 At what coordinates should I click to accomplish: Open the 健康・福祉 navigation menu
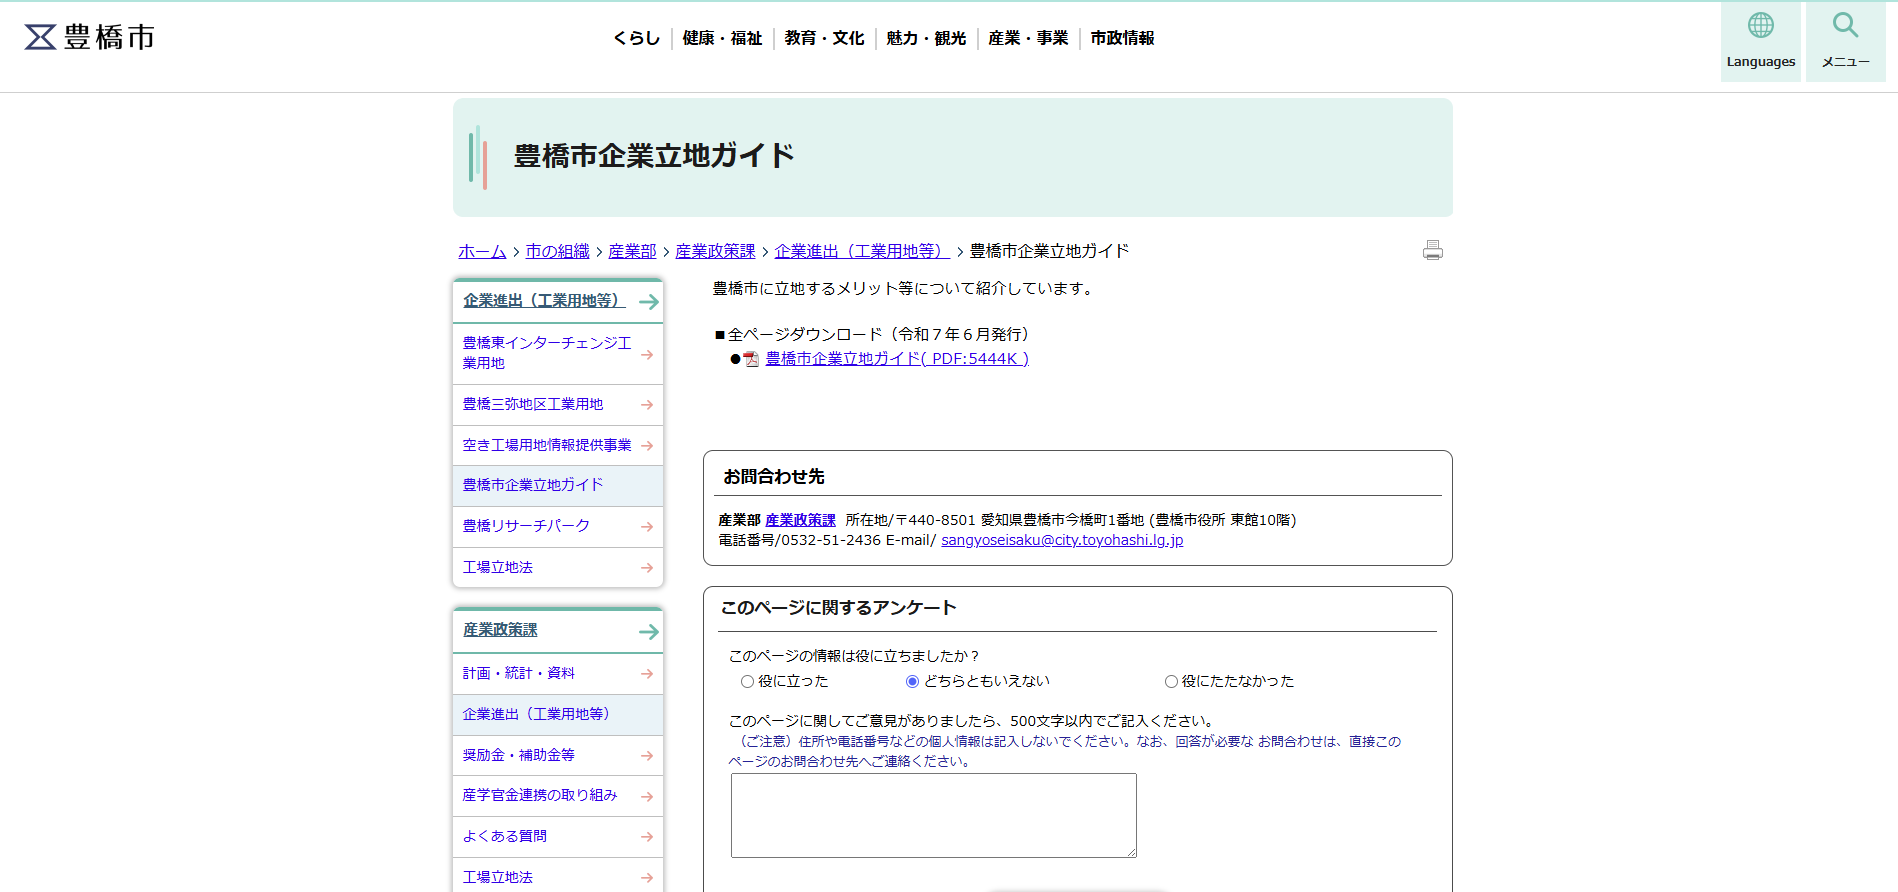722,38
